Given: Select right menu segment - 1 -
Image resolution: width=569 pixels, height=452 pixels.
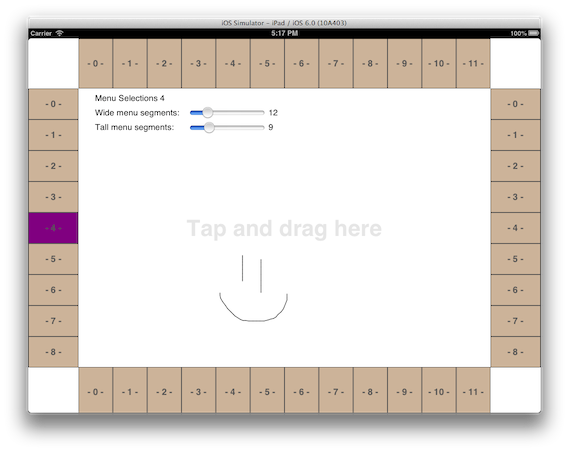Looking at the screenshot, I should (x=516, y=135).
